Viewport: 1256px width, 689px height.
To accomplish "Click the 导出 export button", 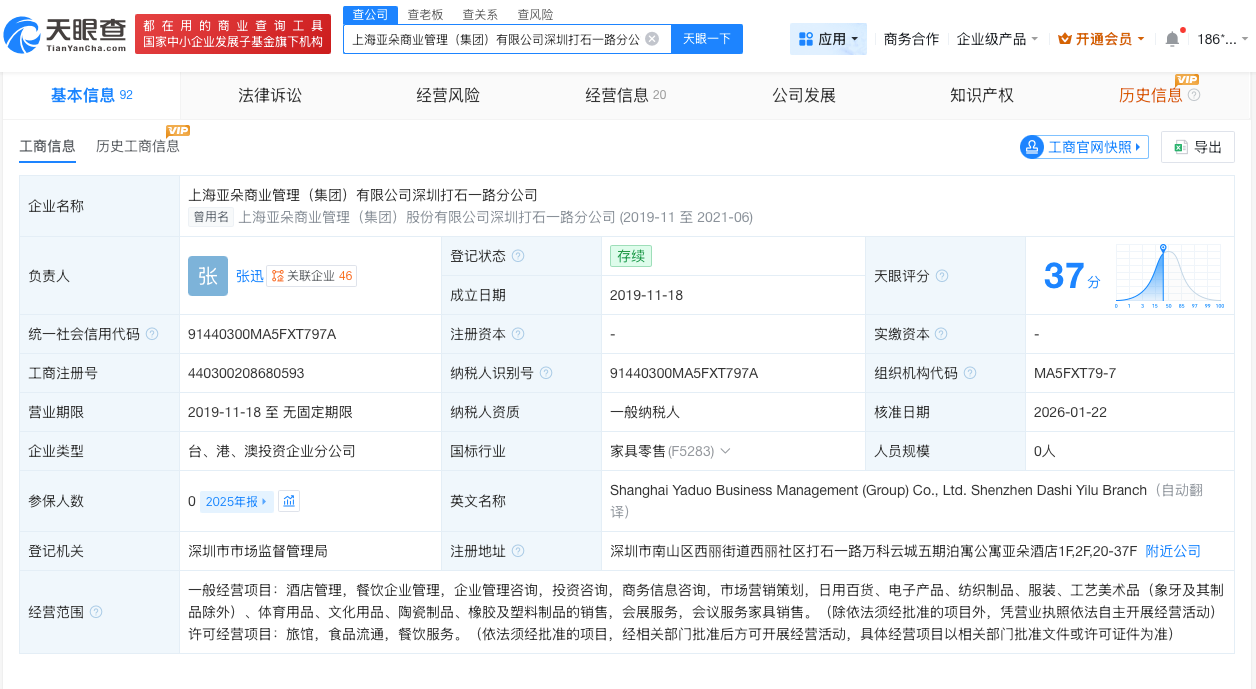I will click(1198, 147).
